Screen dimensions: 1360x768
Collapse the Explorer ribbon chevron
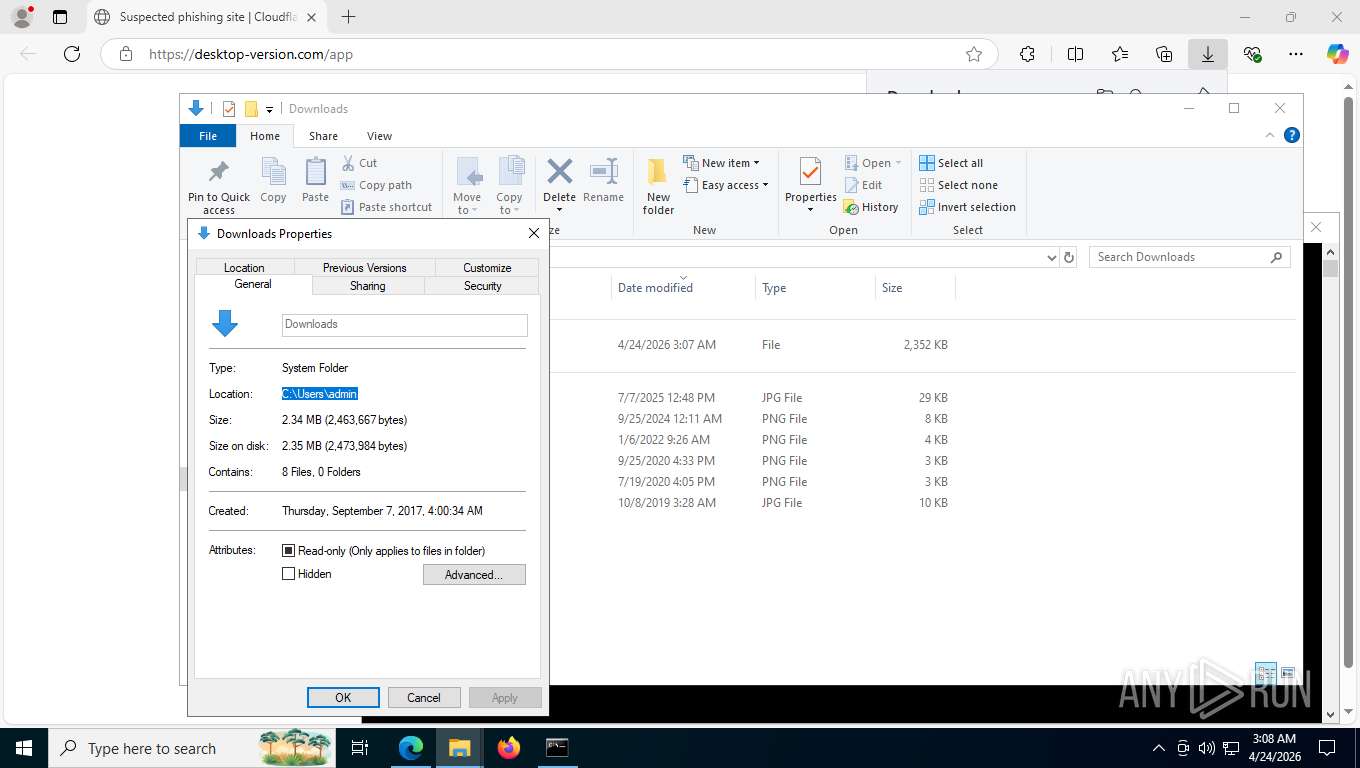1270,135
